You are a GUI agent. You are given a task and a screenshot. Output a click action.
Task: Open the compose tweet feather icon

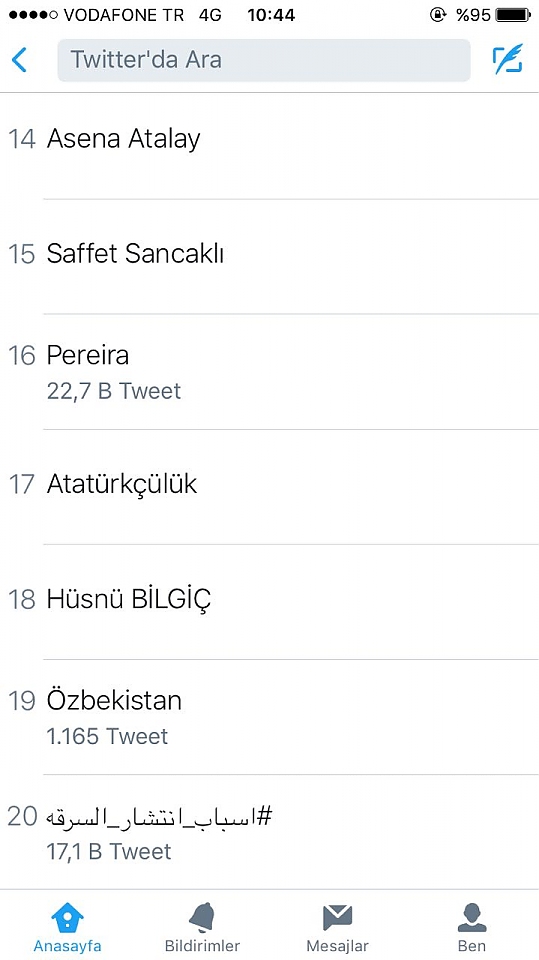click(x=508, y=59)
